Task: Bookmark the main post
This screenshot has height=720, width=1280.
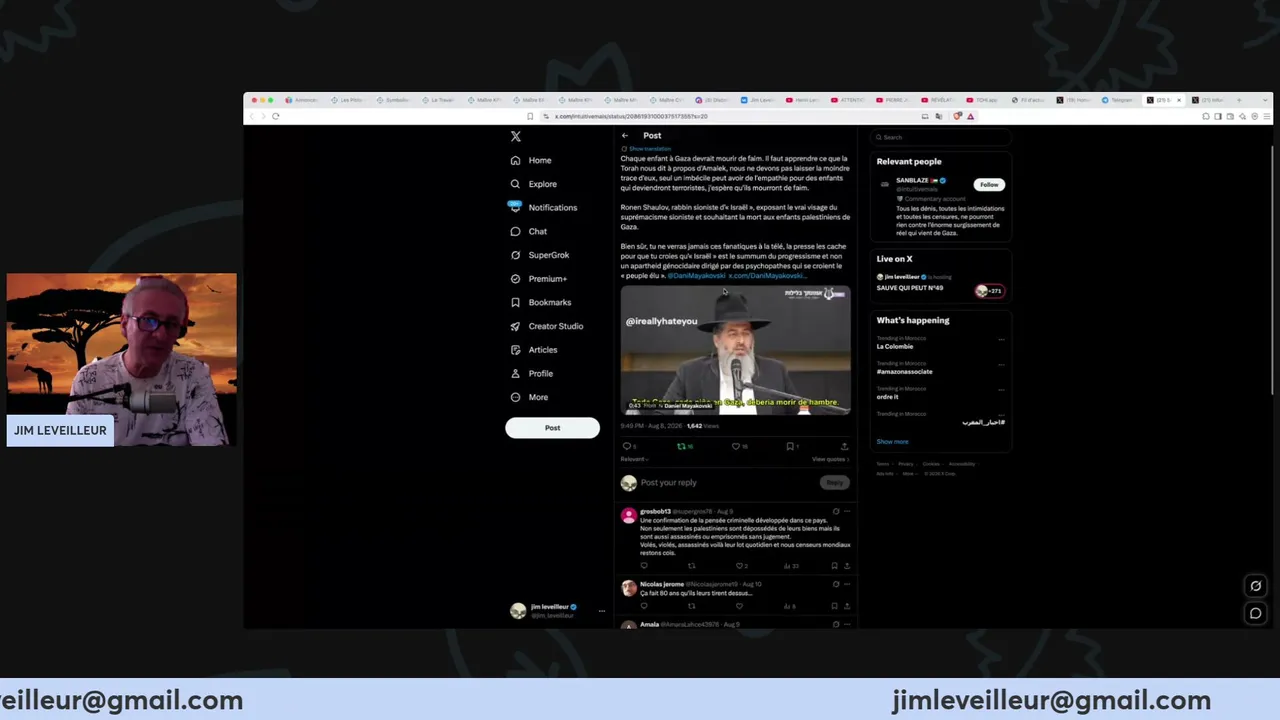Action: [x=790, y=446]
